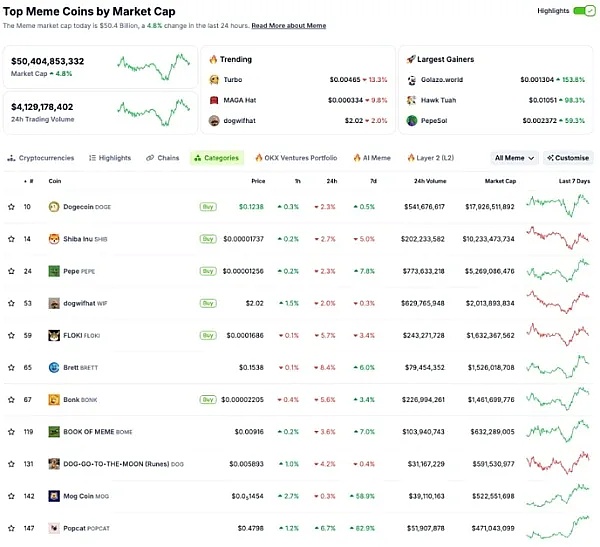The width and height of the screenshot is (600, 547).
Task: Click the Bonk coin logo icon
Action: click(x=54, y=400)
